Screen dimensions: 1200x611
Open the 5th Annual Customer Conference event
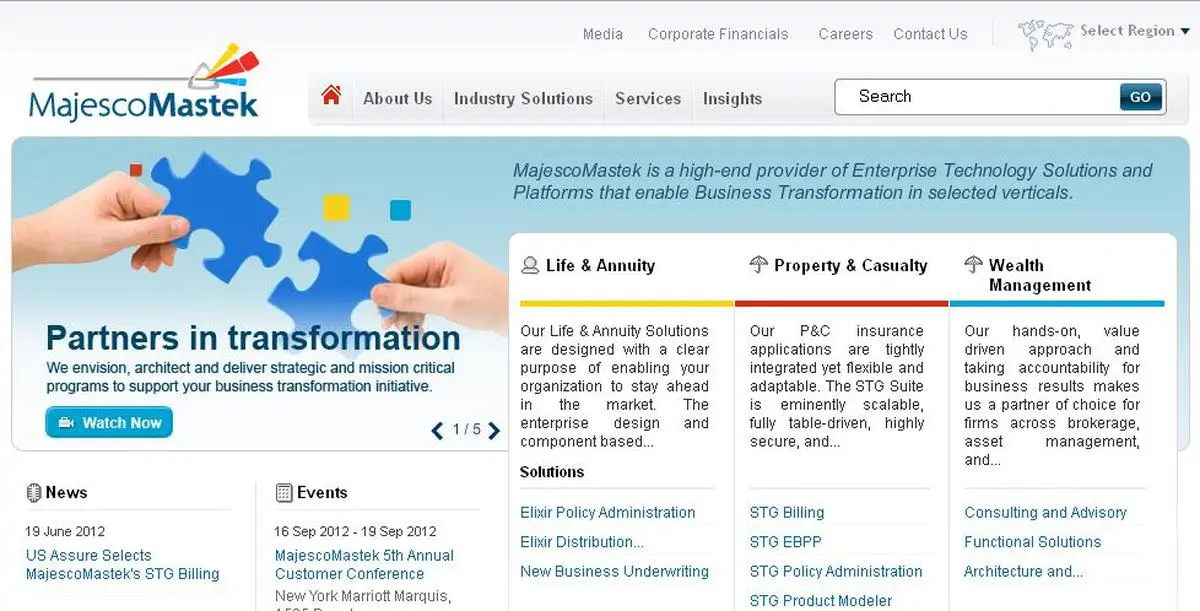point(364,564)
